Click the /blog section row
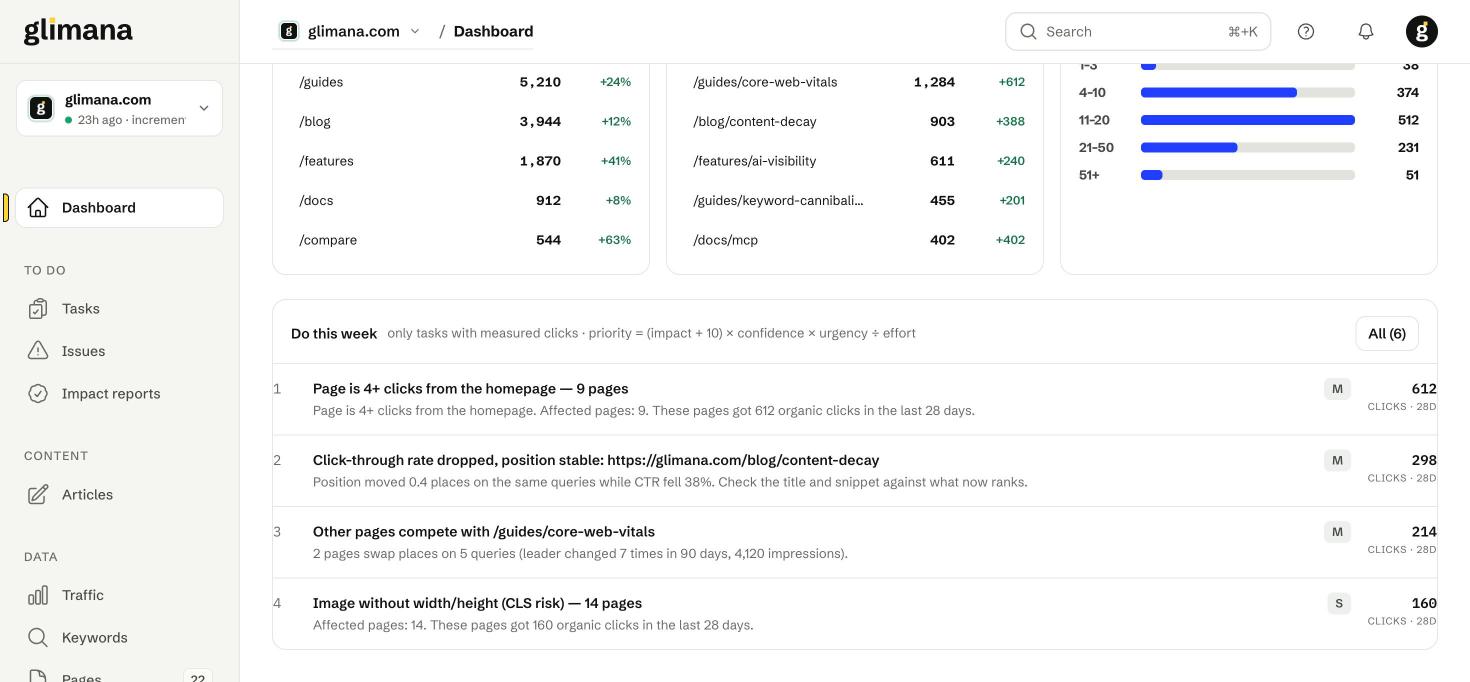Image resolution: width=1470 pixels, height=682 pixels. pos(461,122)
